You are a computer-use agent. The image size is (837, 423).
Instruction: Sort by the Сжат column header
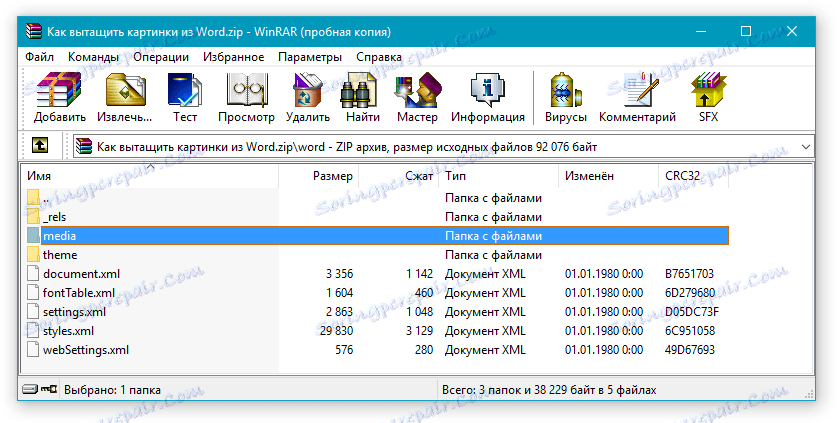[399, 176]
